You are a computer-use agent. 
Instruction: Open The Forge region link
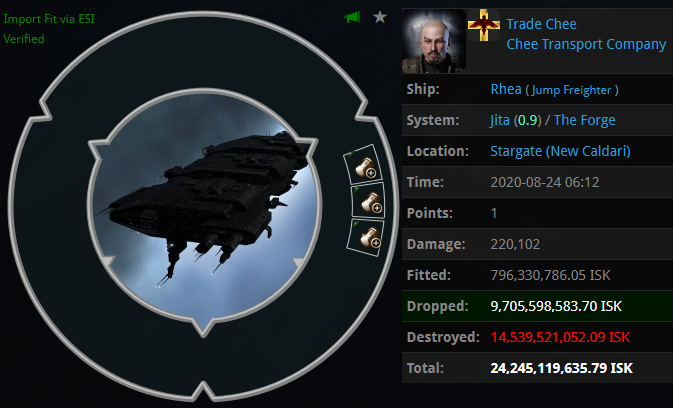(x=584, y=120)
